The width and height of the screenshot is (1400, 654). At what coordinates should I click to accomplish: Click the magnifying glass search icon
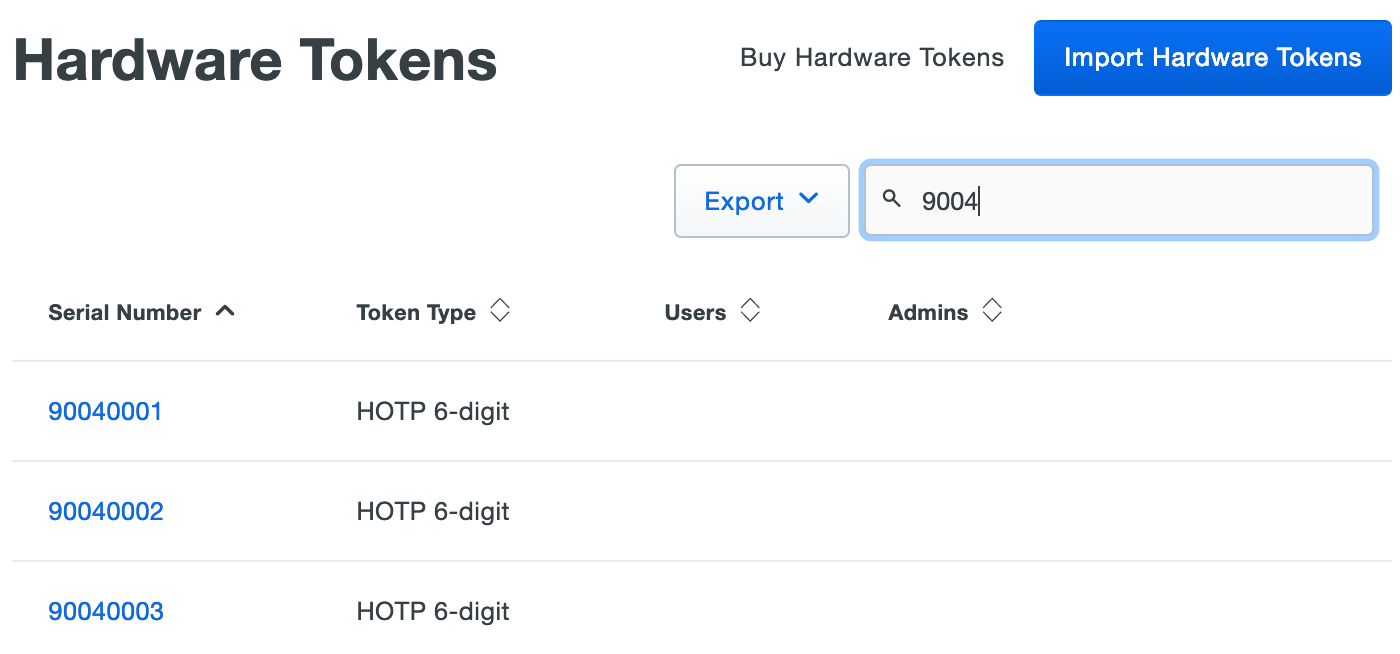pos(892,200)
